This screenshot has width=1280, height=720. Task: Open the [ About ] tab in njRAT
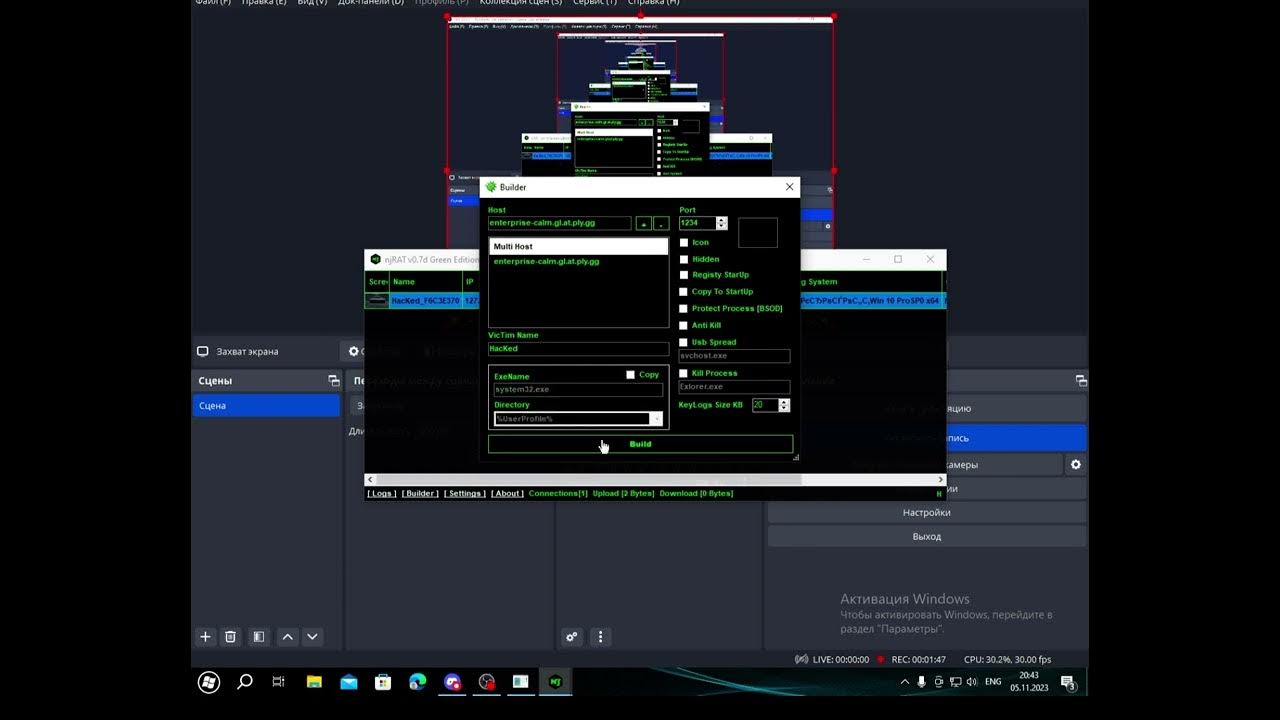[507, 493]
